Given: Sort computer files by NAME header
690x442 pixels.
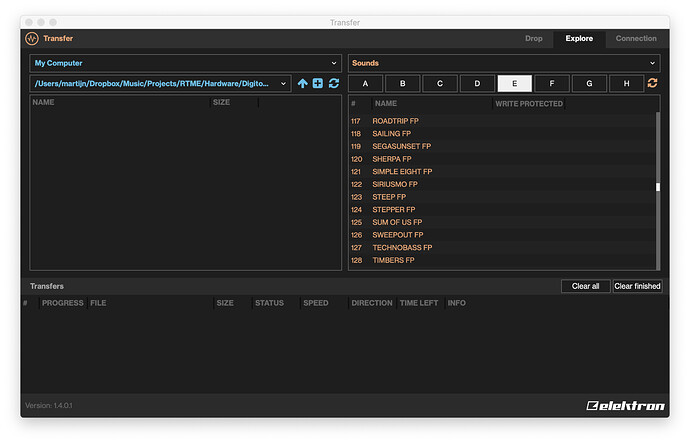Looking at the screenshot, I should point(43,102).
